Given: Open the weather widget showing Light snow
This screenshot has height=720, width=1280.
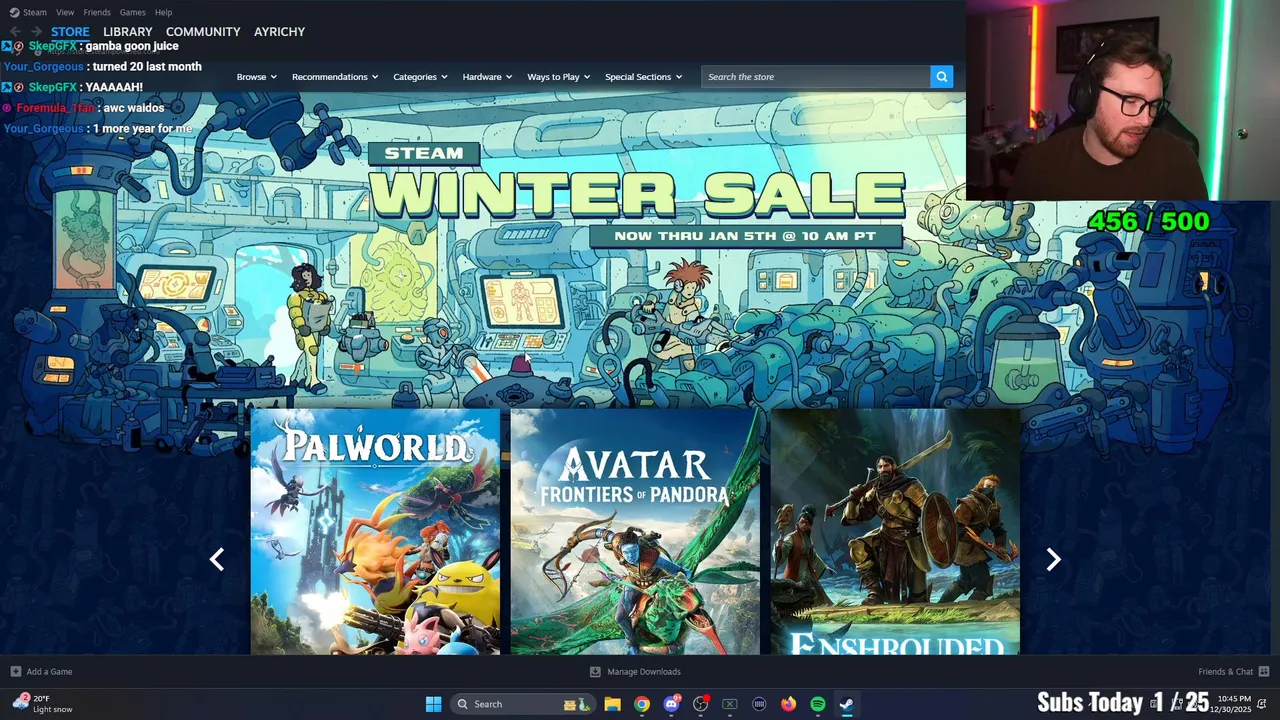Looking at the screenshot, I should pos(42,704).
